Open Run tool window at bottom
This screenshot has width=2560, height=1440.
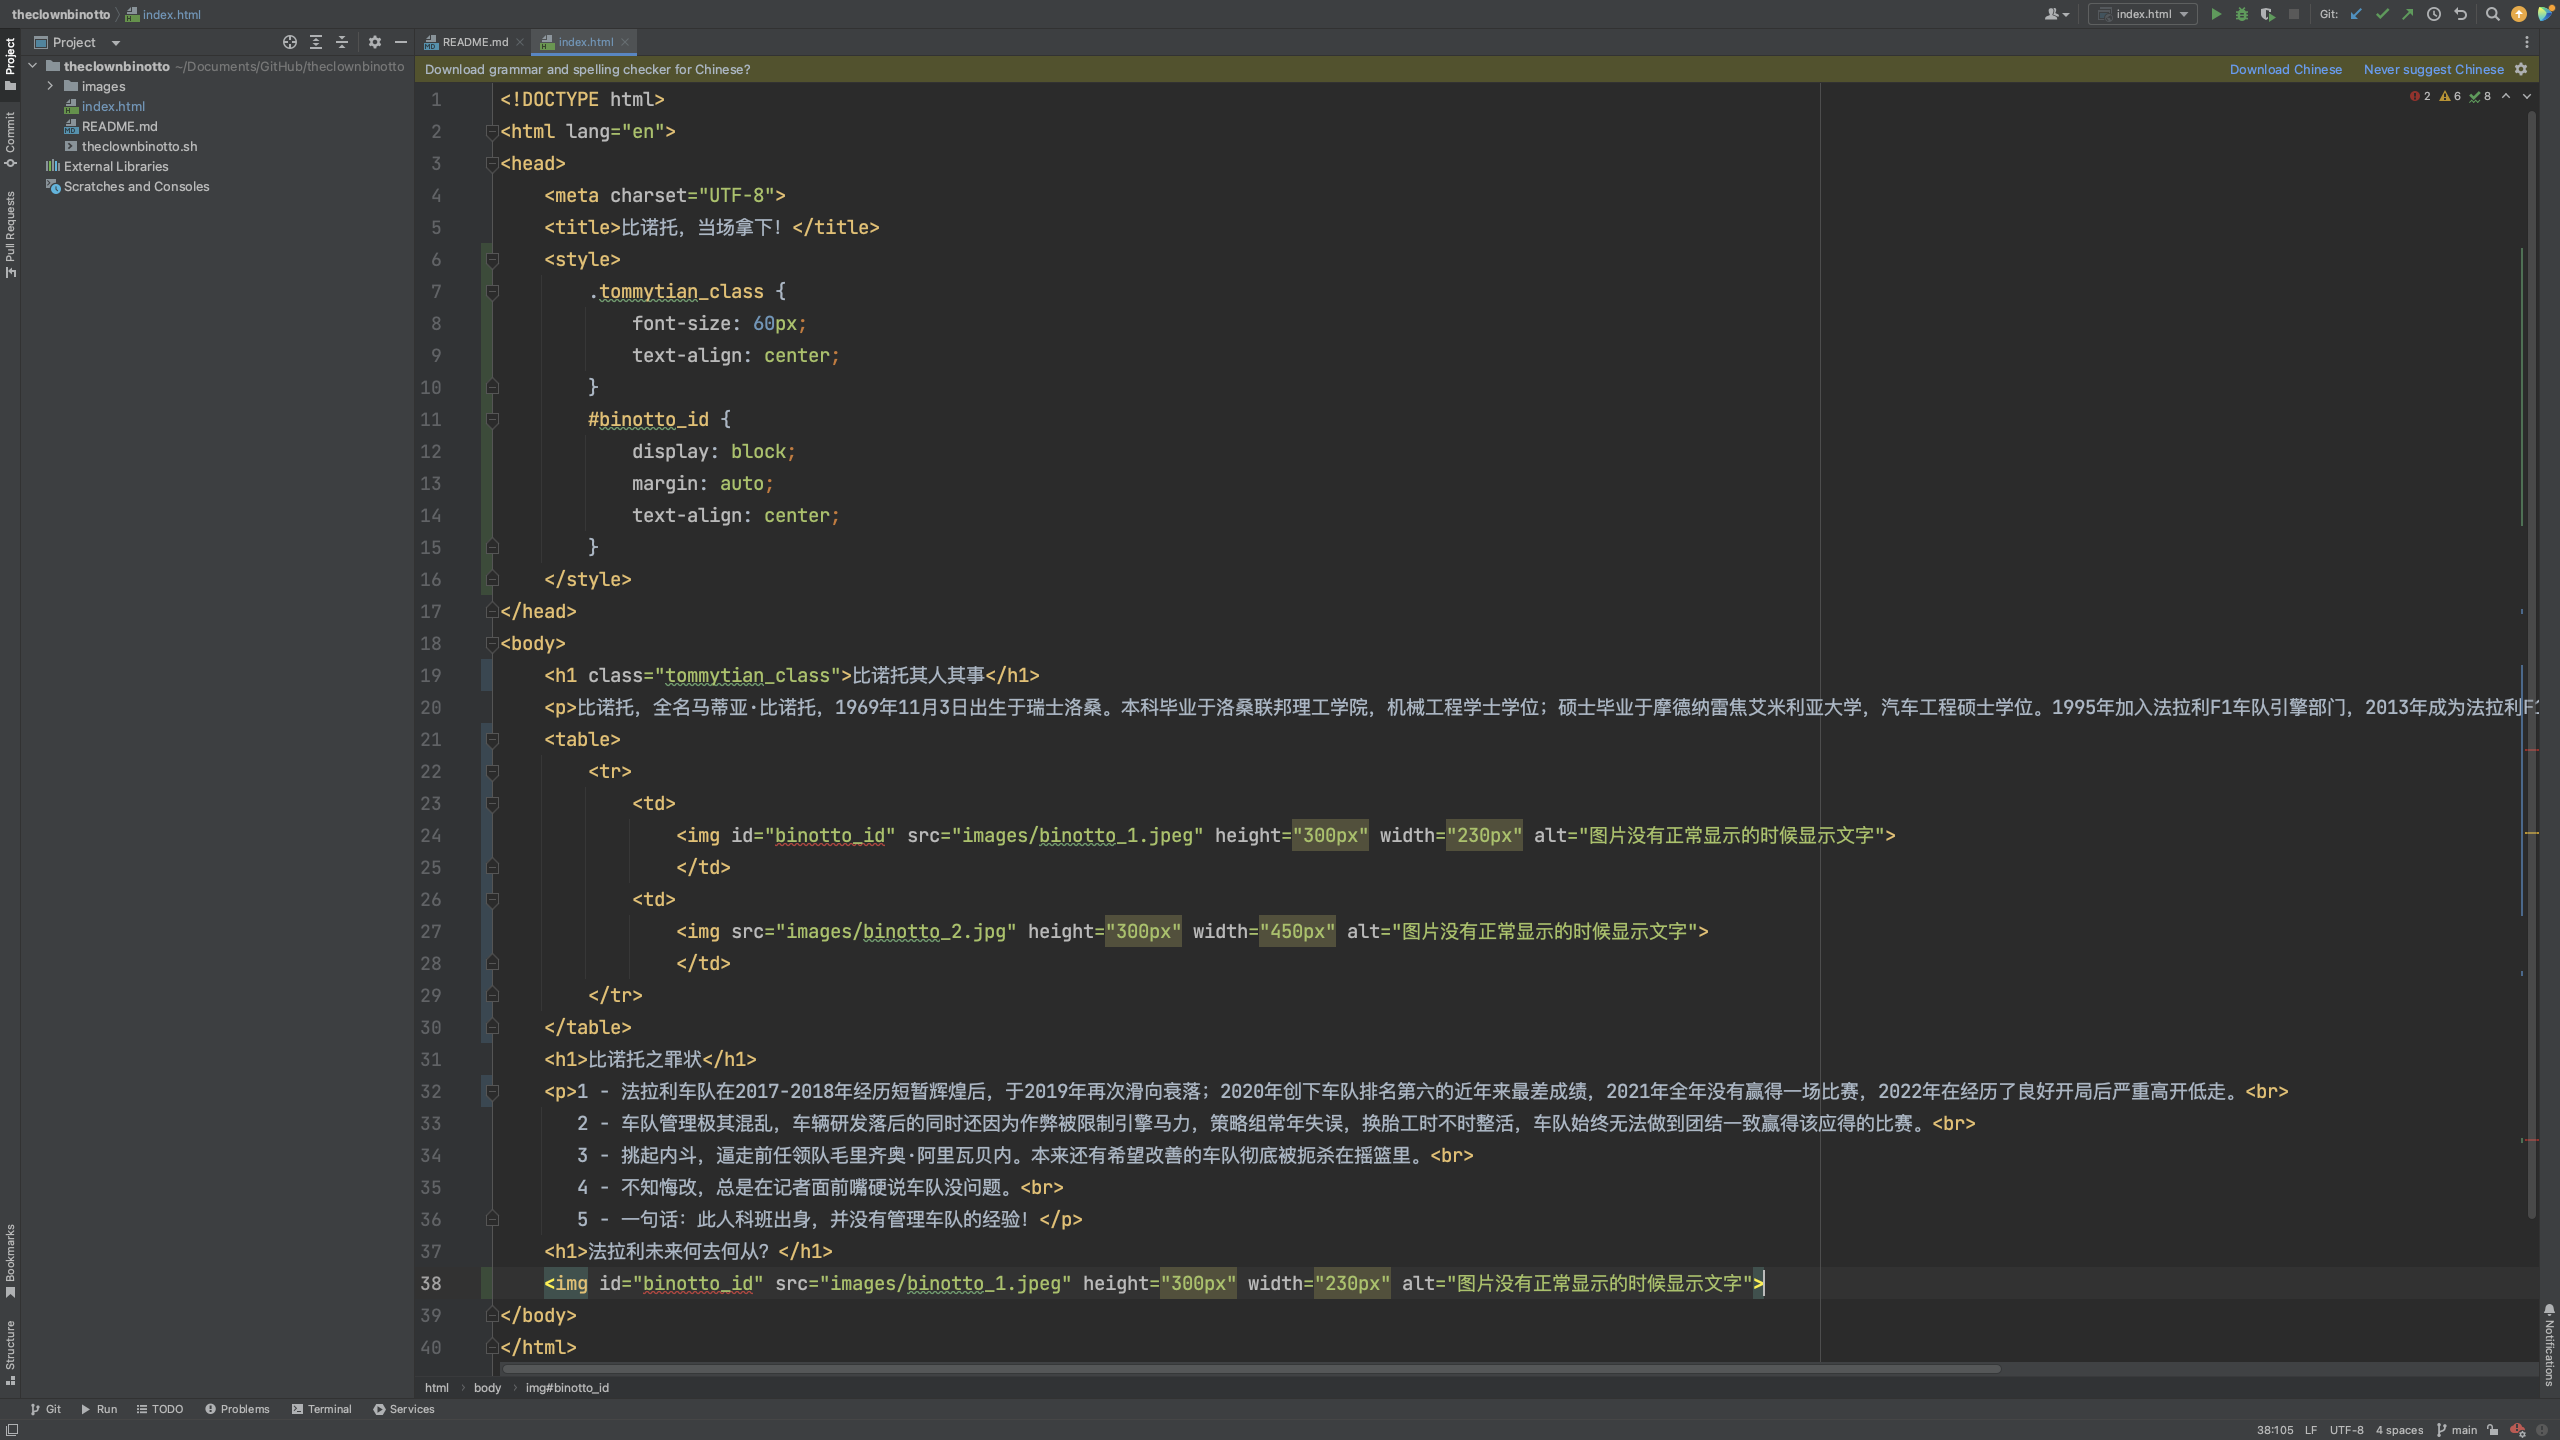pos(99,1409)
